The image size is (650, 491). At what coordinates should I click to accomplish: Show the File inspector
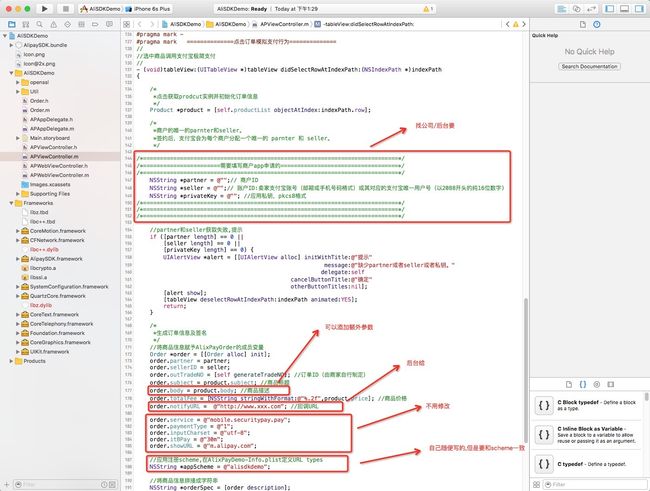click(583, 24)
